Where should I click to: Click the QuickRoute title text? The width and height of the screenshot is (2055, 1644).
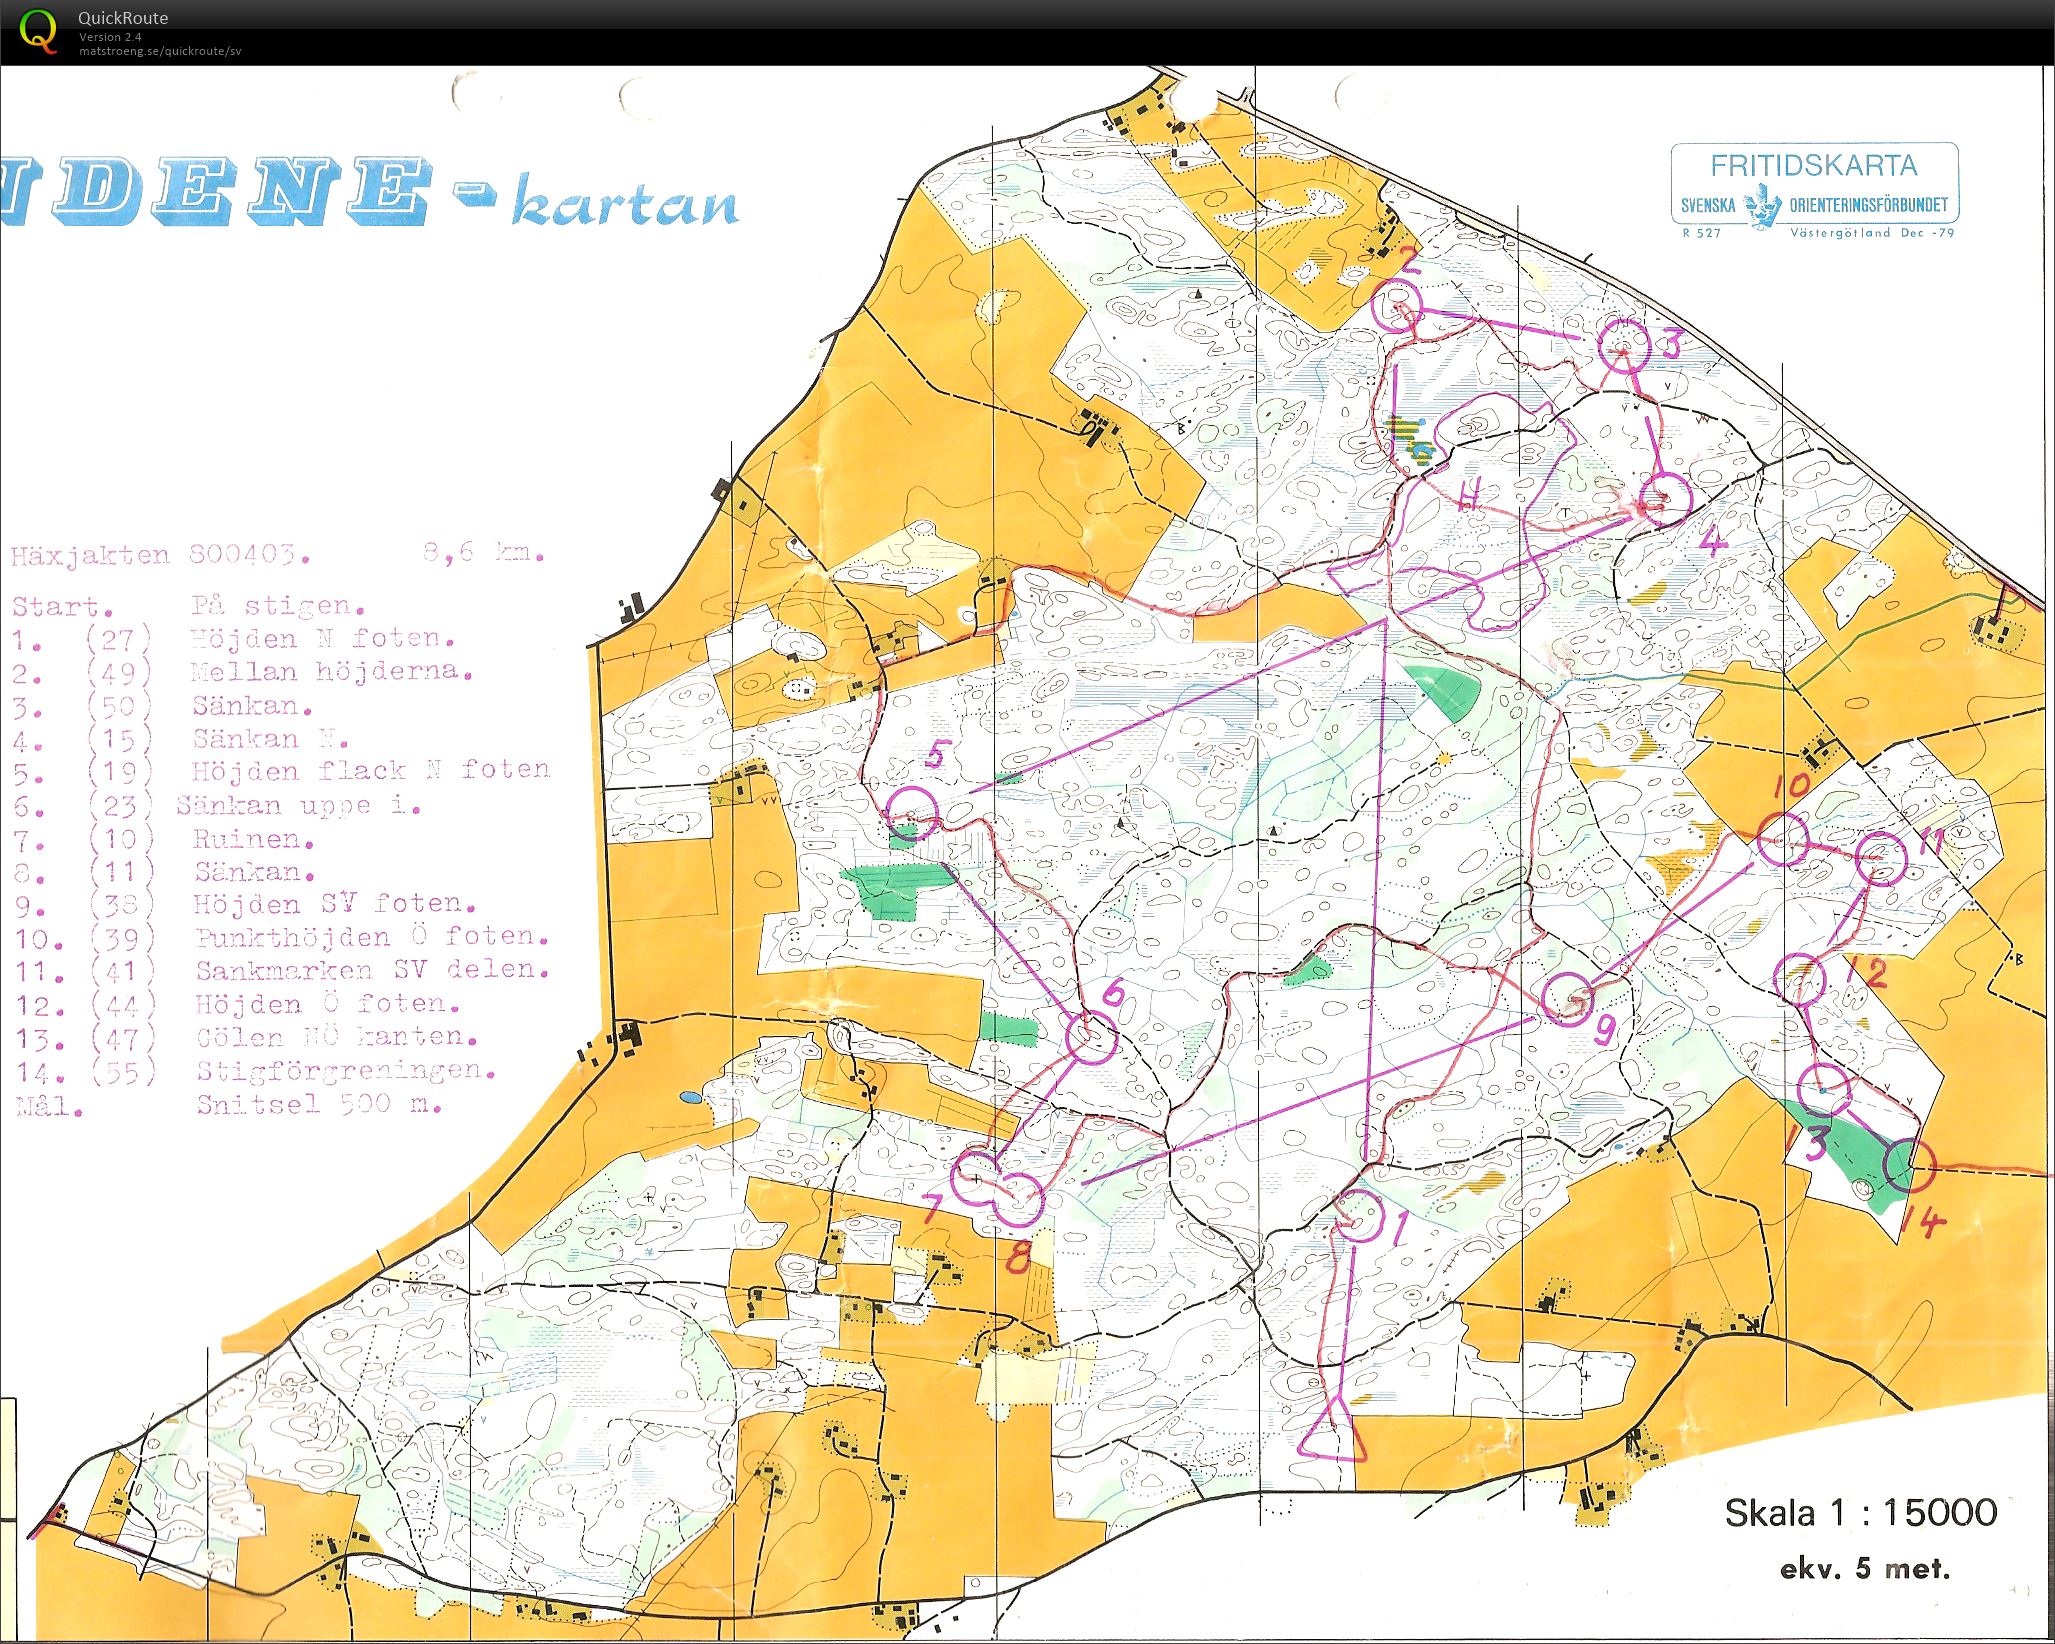123,18
